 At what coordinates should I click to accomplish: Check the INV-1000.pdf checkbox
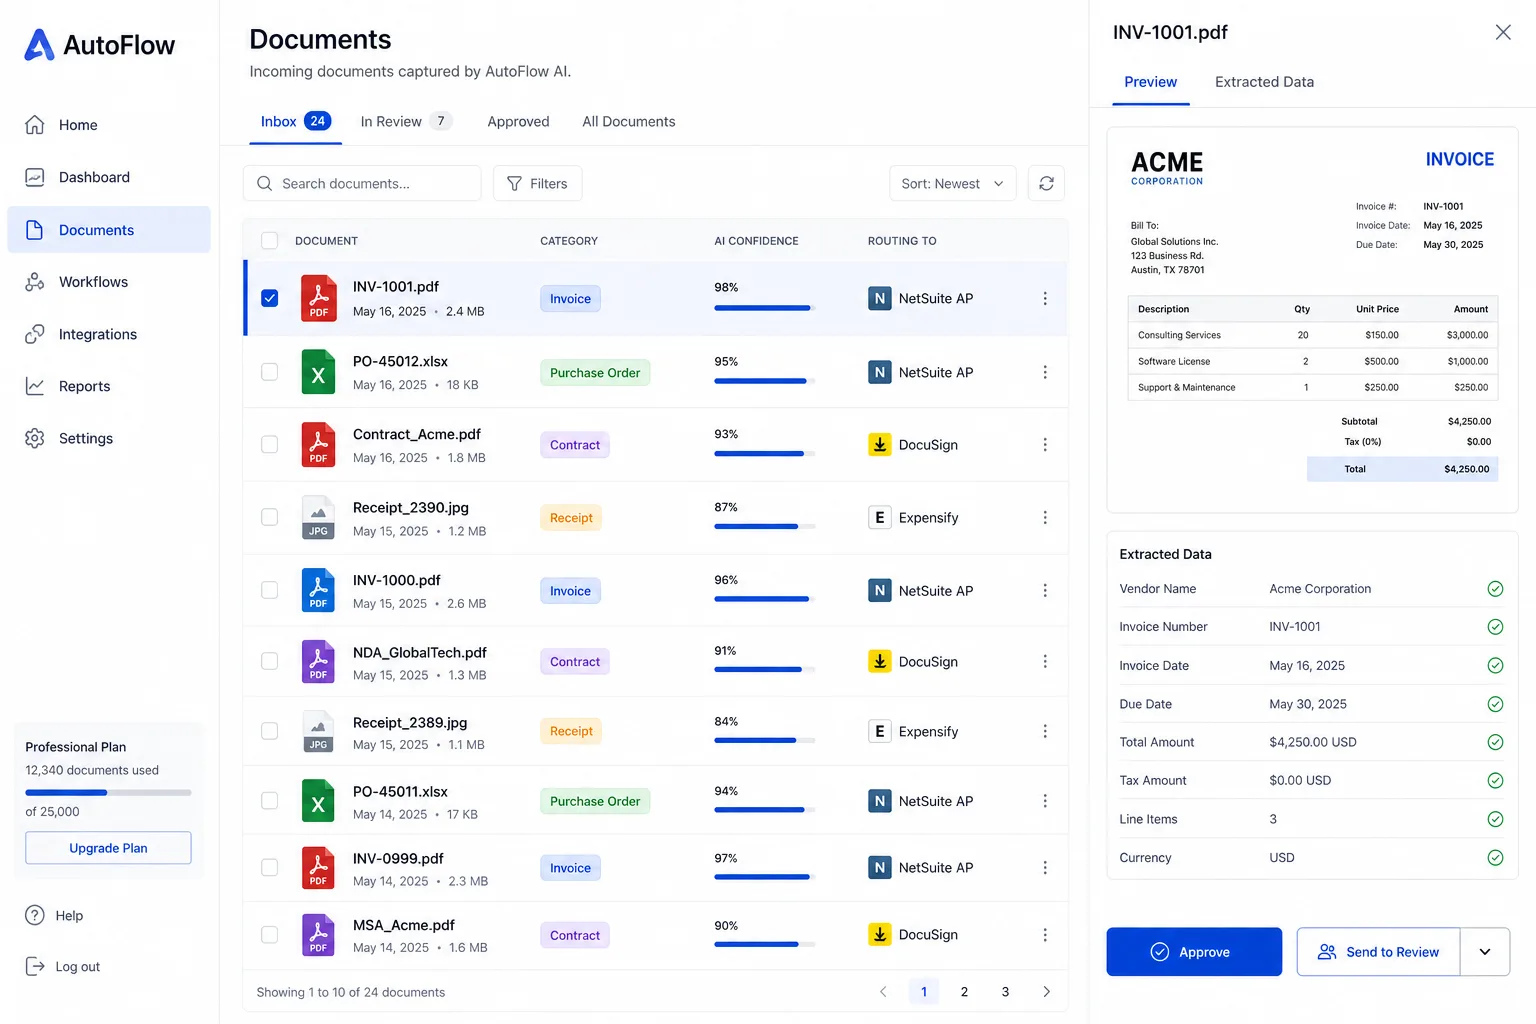(269, 590)
